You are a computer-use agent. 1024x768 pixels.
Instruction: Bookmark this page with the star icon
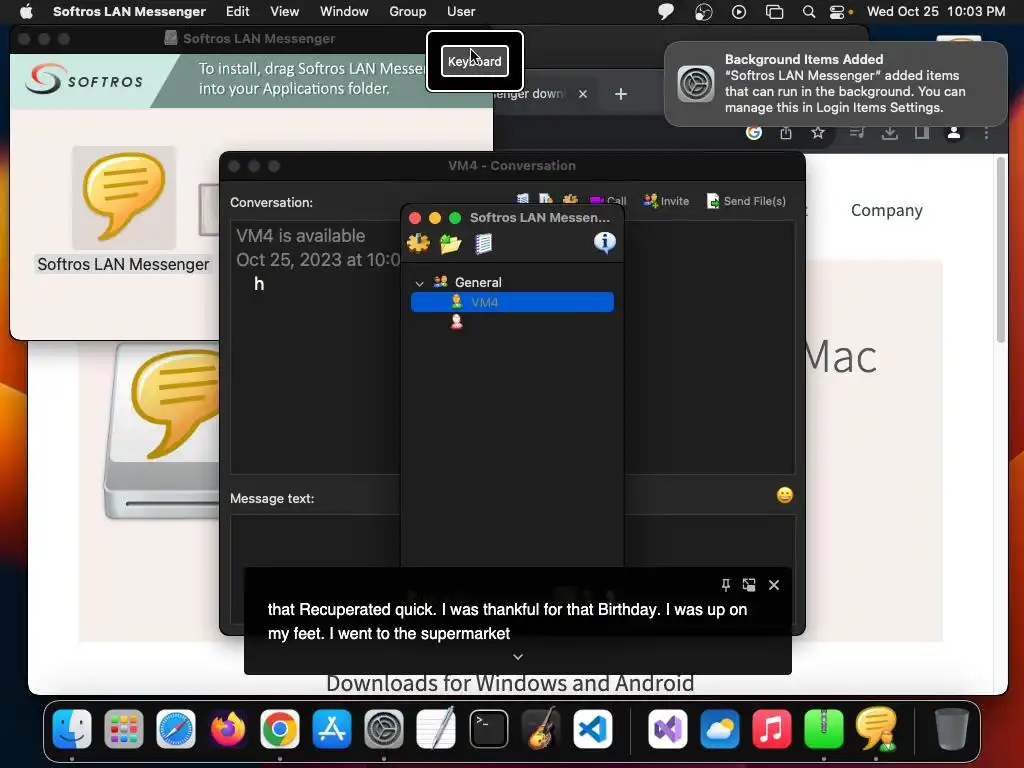[818, 133]
